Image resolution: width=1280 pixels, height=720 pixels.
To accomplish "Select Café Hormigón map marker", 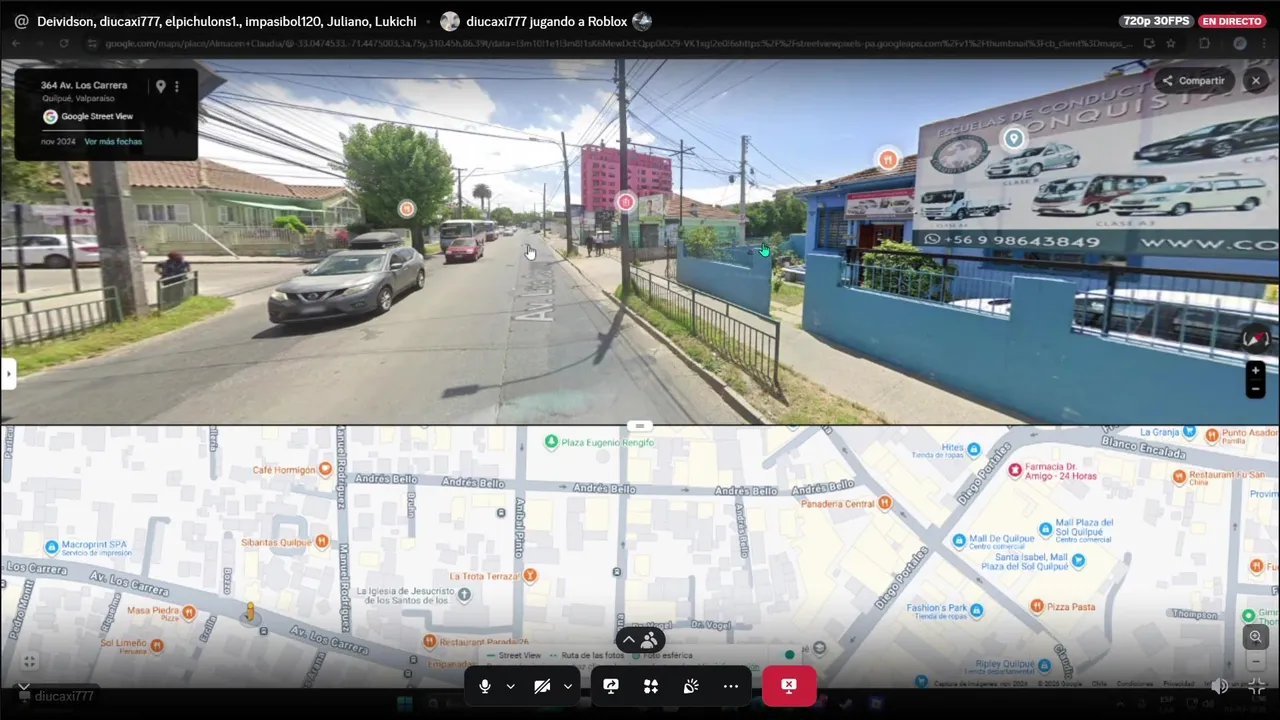I will [x=325, y=469].
